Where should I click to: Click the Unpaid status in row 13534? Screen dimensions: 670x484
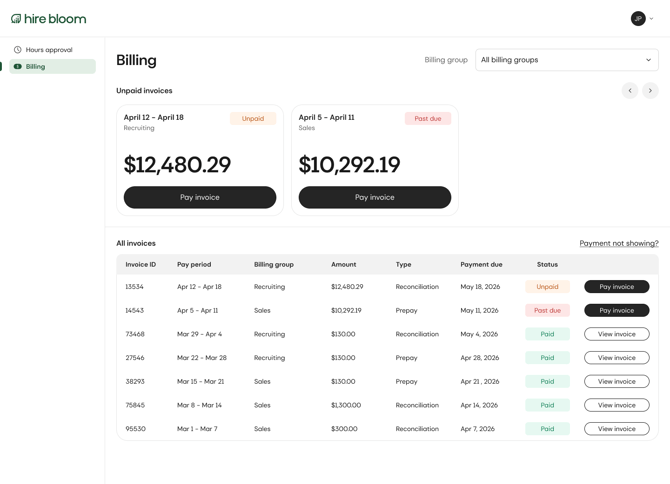547,287
